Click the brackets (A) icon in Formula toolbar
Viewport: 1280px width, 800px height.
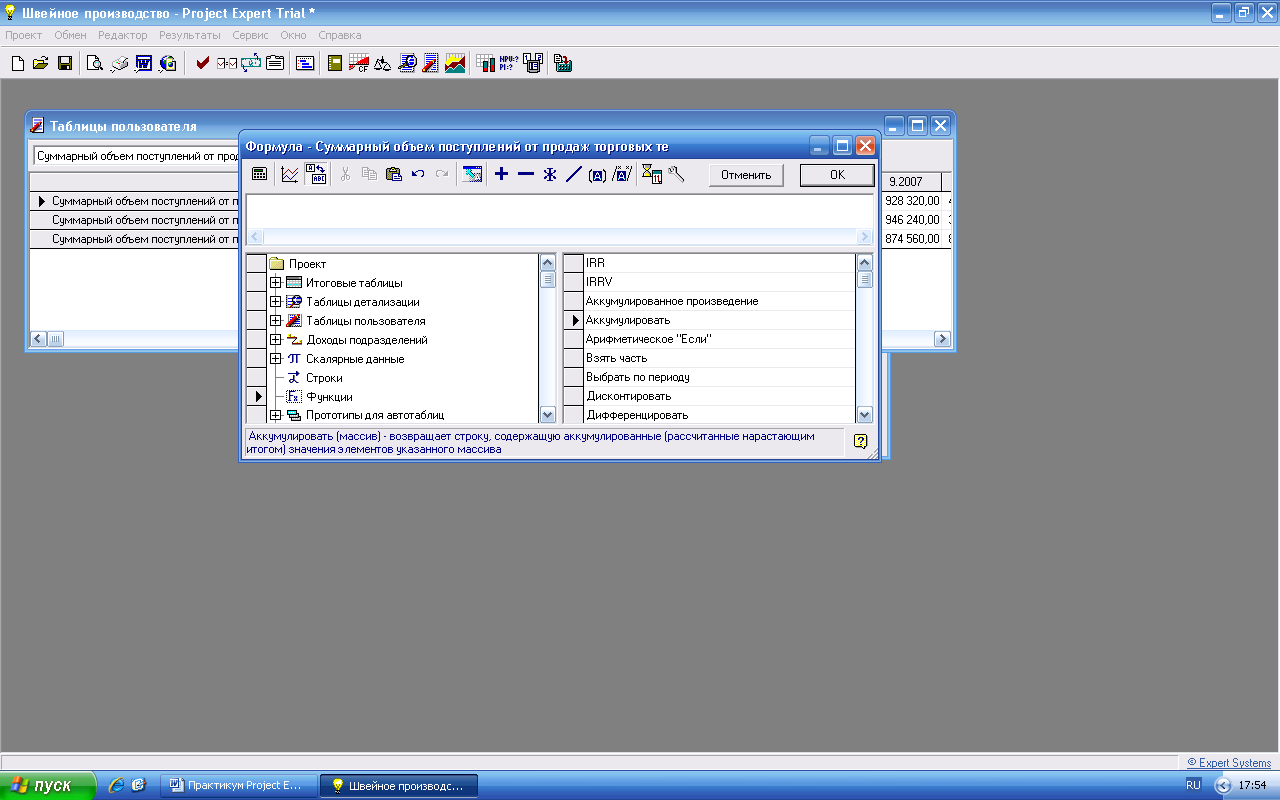pyautogui.click(x=597, y=174)
